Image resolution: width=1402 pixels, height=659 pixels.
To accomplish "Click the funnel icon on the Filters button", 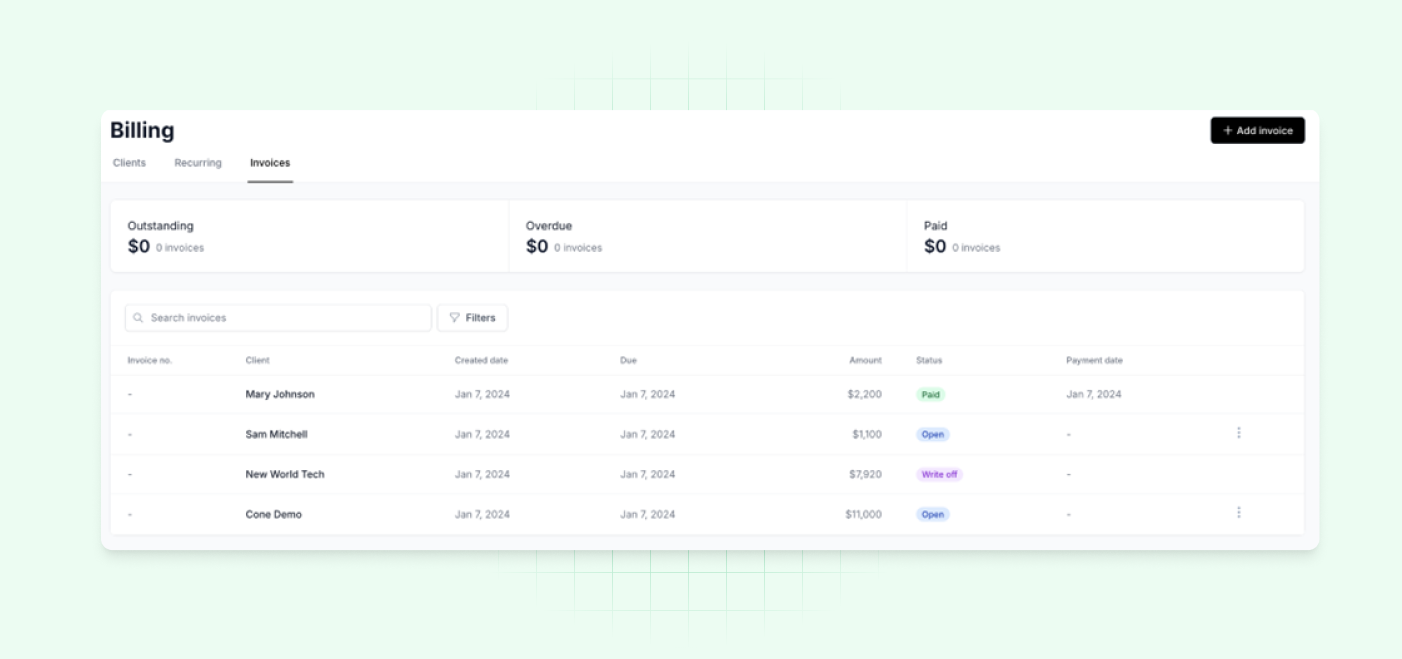I will pyautogui.click(x=455, y=317).
